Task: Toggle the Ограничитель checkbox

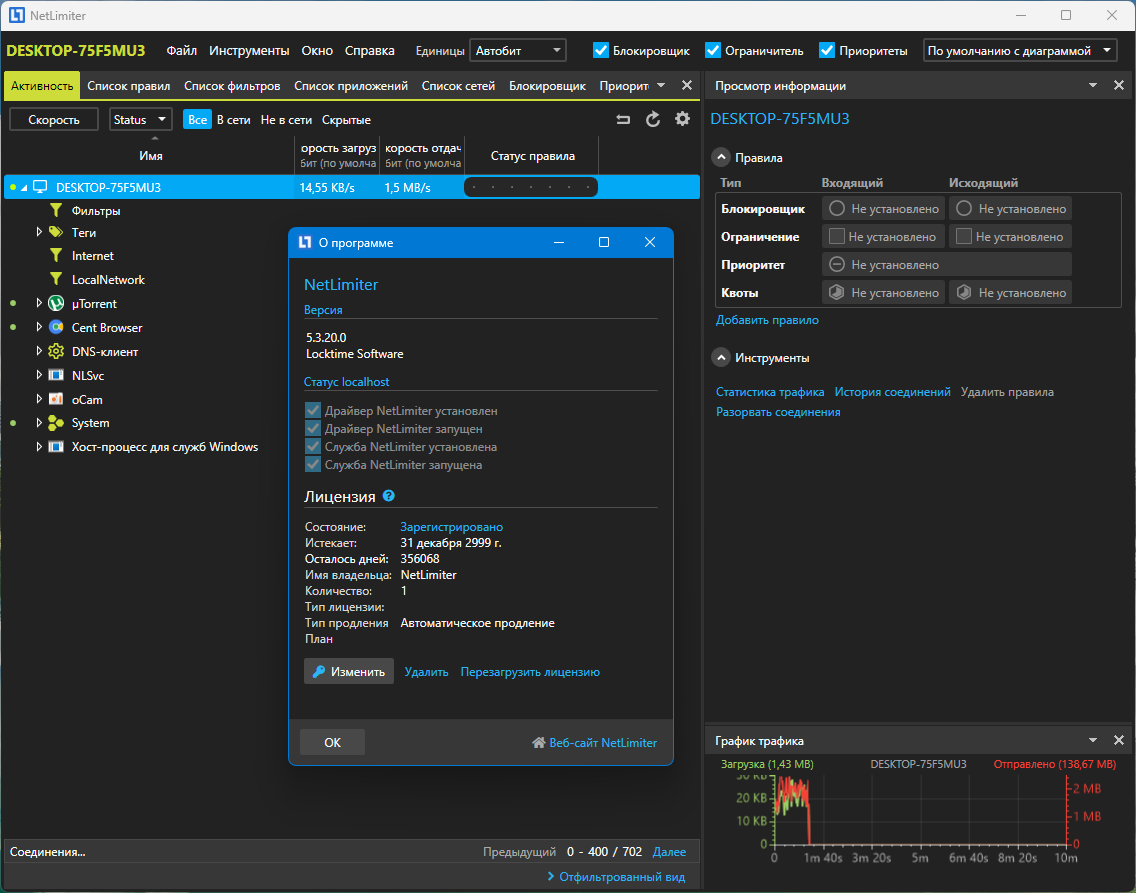Action: [x=713, y=50]
